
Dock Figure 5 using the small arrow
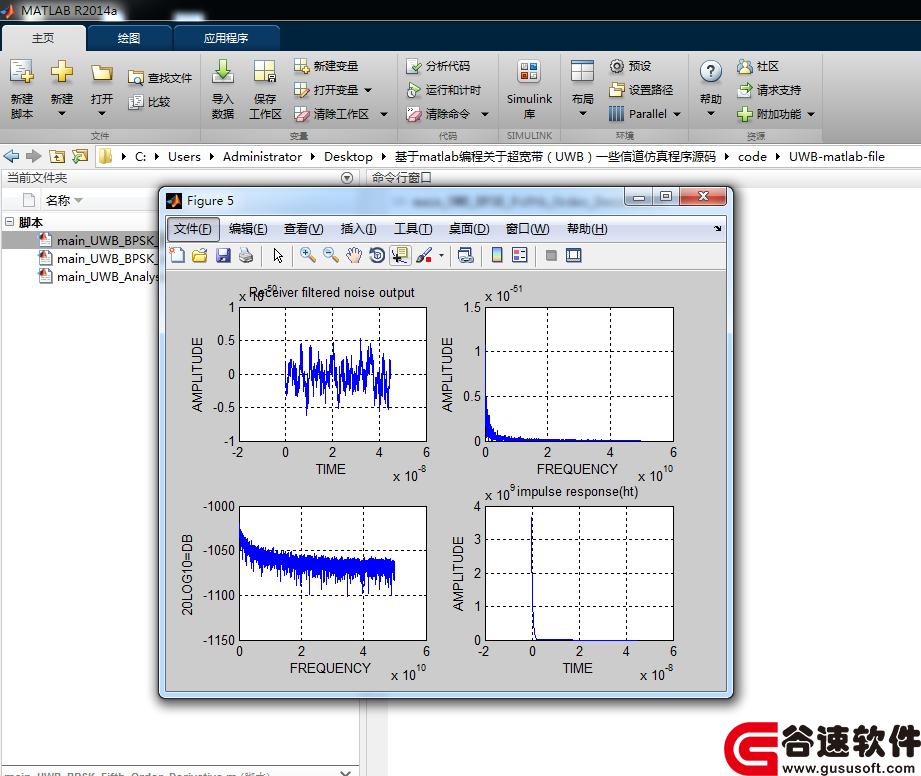(x=718, y=229)
